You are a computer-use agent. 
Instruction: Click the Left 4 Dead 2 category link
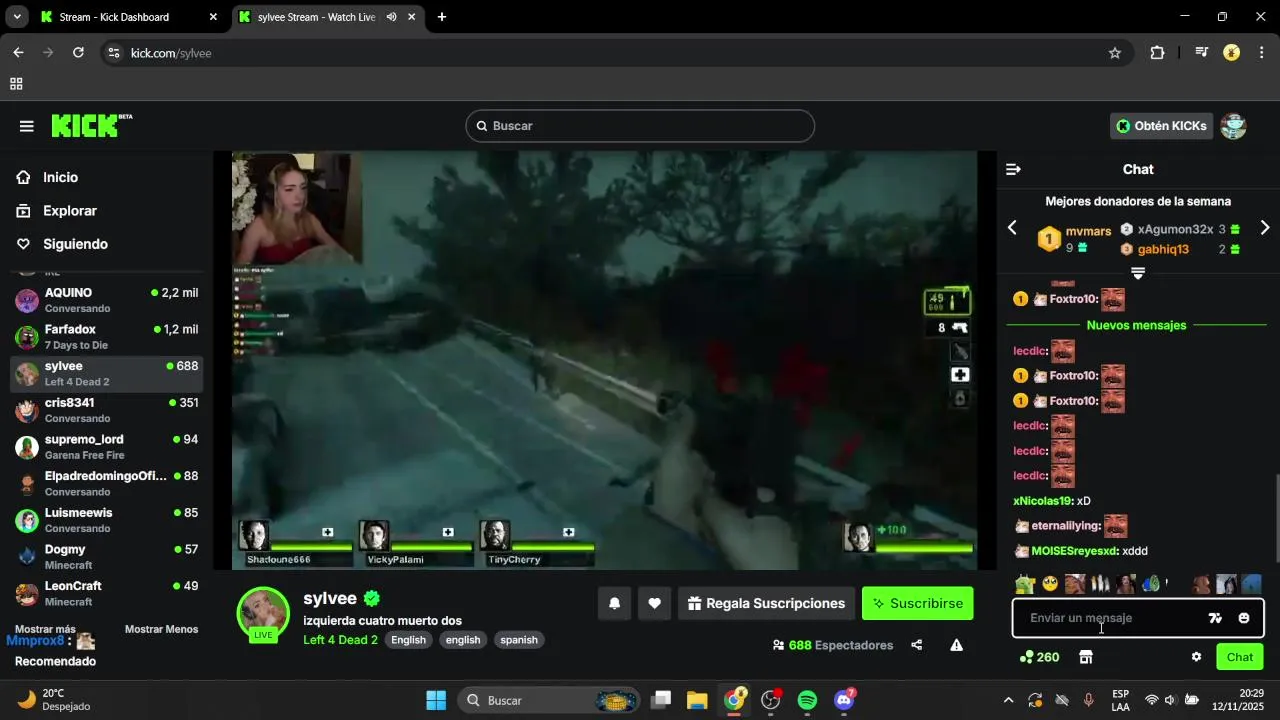340,640
